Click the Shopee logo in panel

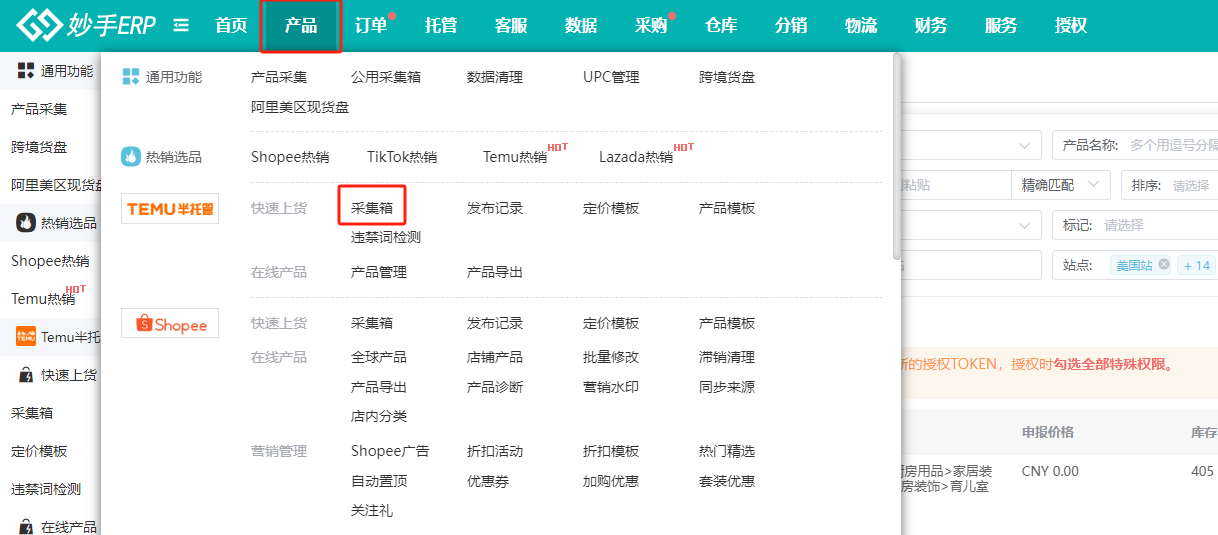pos(170,324)
